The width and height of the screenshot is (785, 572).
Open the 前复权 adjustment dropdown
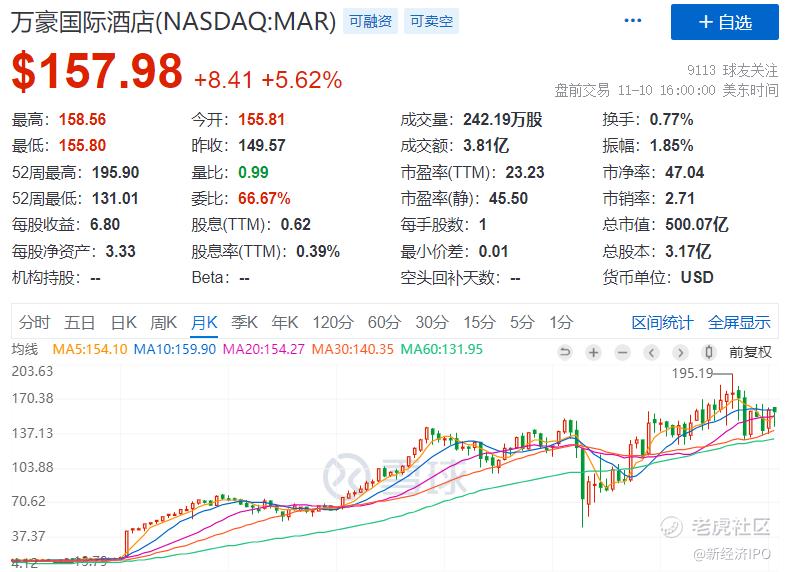click(750, 352)
